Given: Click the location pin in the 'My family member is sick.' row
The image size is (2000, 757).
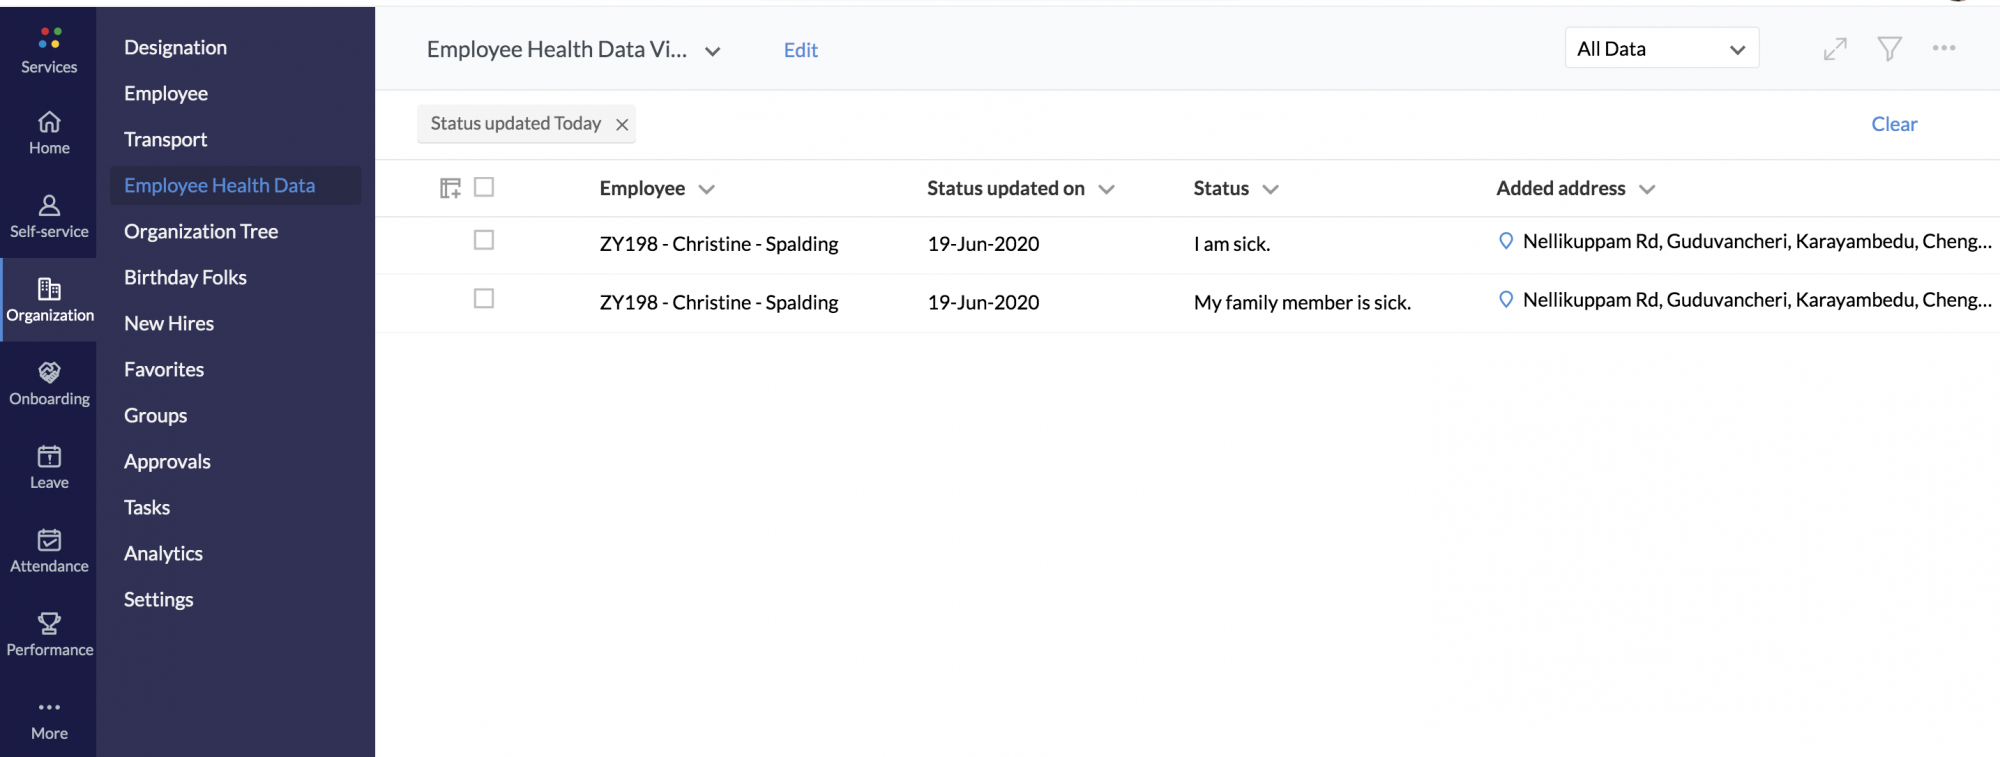Looking at the screenshot, I should click(1506, 300).
